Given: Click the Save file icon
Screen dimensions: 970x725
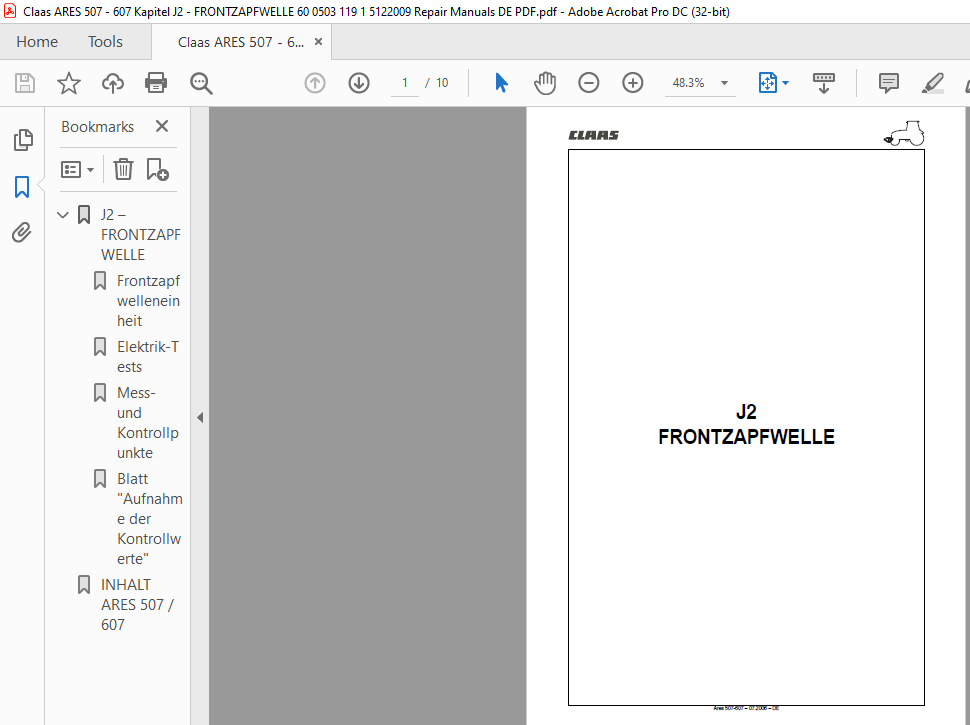Looking at the screenshot, I should tap(25, 83).
